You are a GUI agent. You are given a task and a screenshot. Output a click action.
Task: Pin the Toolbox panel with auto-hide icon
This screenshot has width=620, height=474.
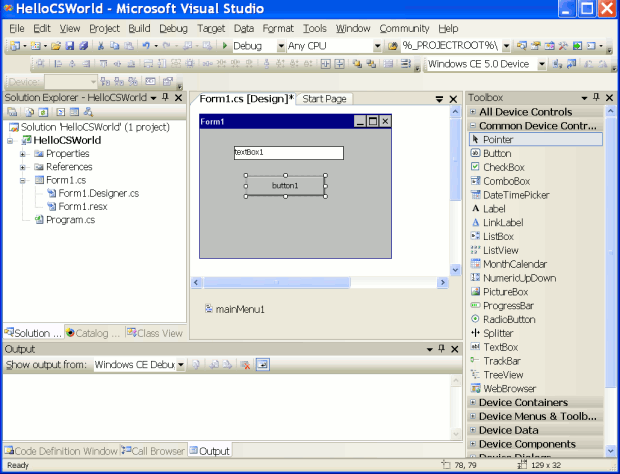coord(596,98)
